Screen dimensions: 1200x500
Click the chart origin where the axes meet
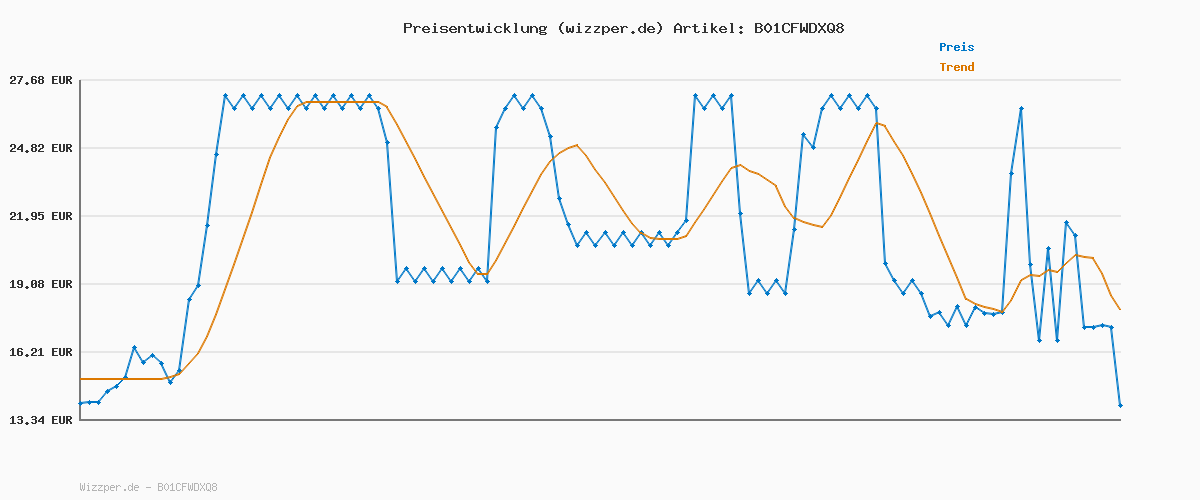pos(80,420)
